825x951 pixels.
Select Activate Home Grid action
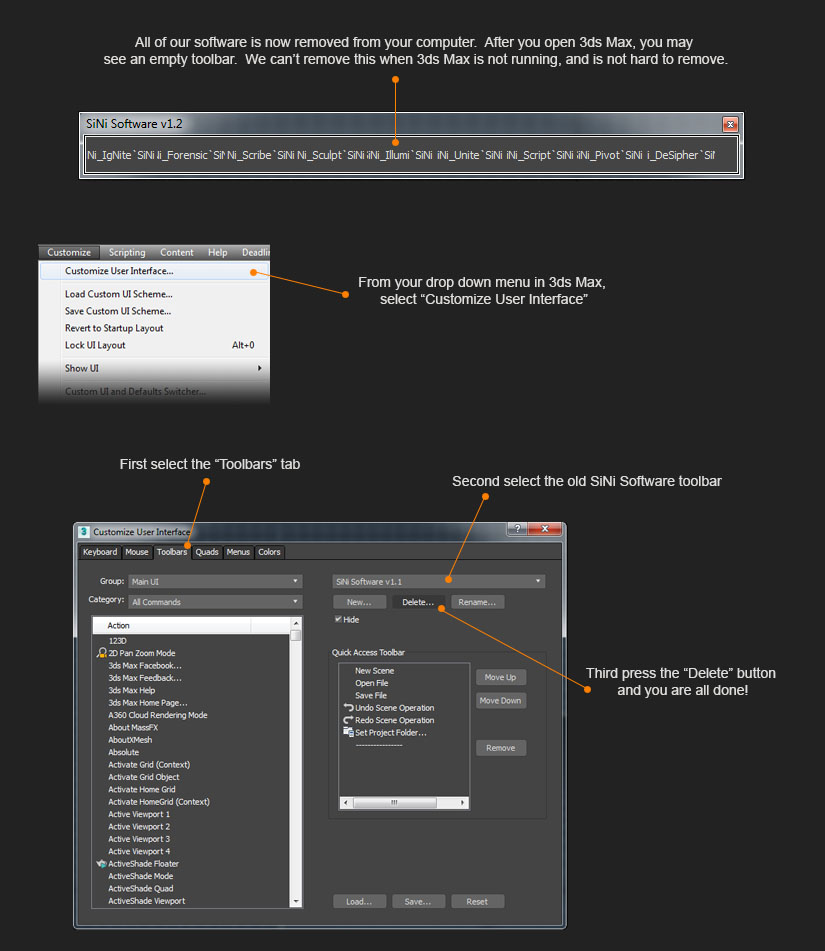(142, 790)
